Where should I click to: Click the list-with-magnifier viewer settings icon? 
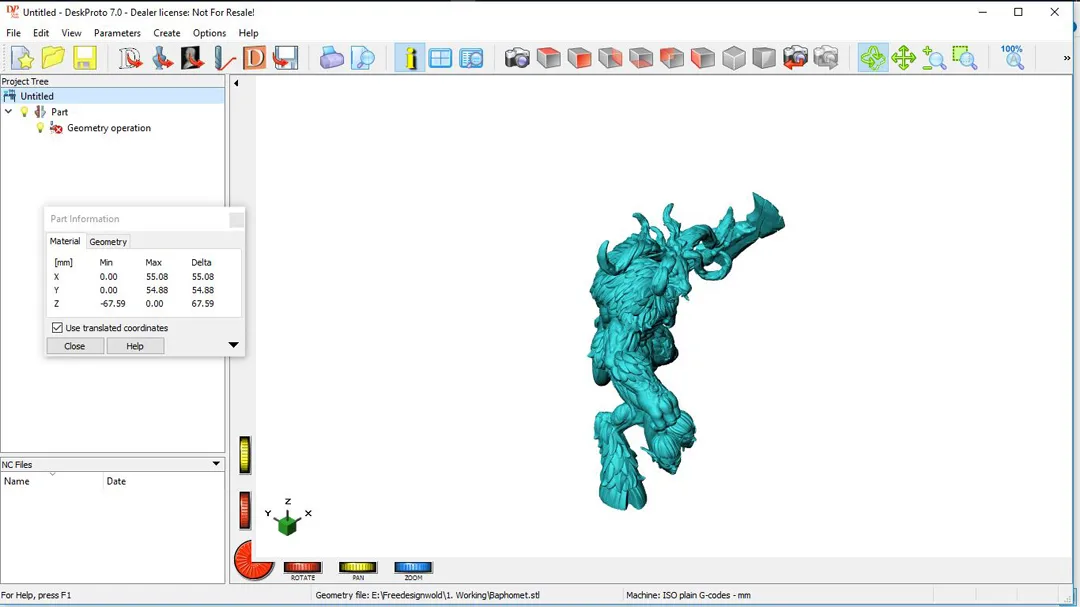[x=472, y=58]
